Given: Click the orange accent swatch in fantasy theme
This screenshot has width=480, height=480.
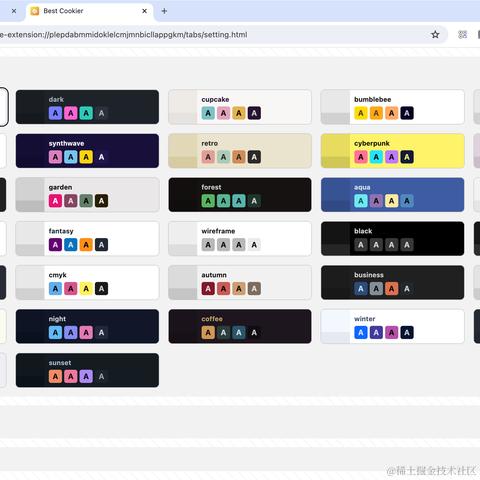Looking at the screenshot, I should [86, 245].
